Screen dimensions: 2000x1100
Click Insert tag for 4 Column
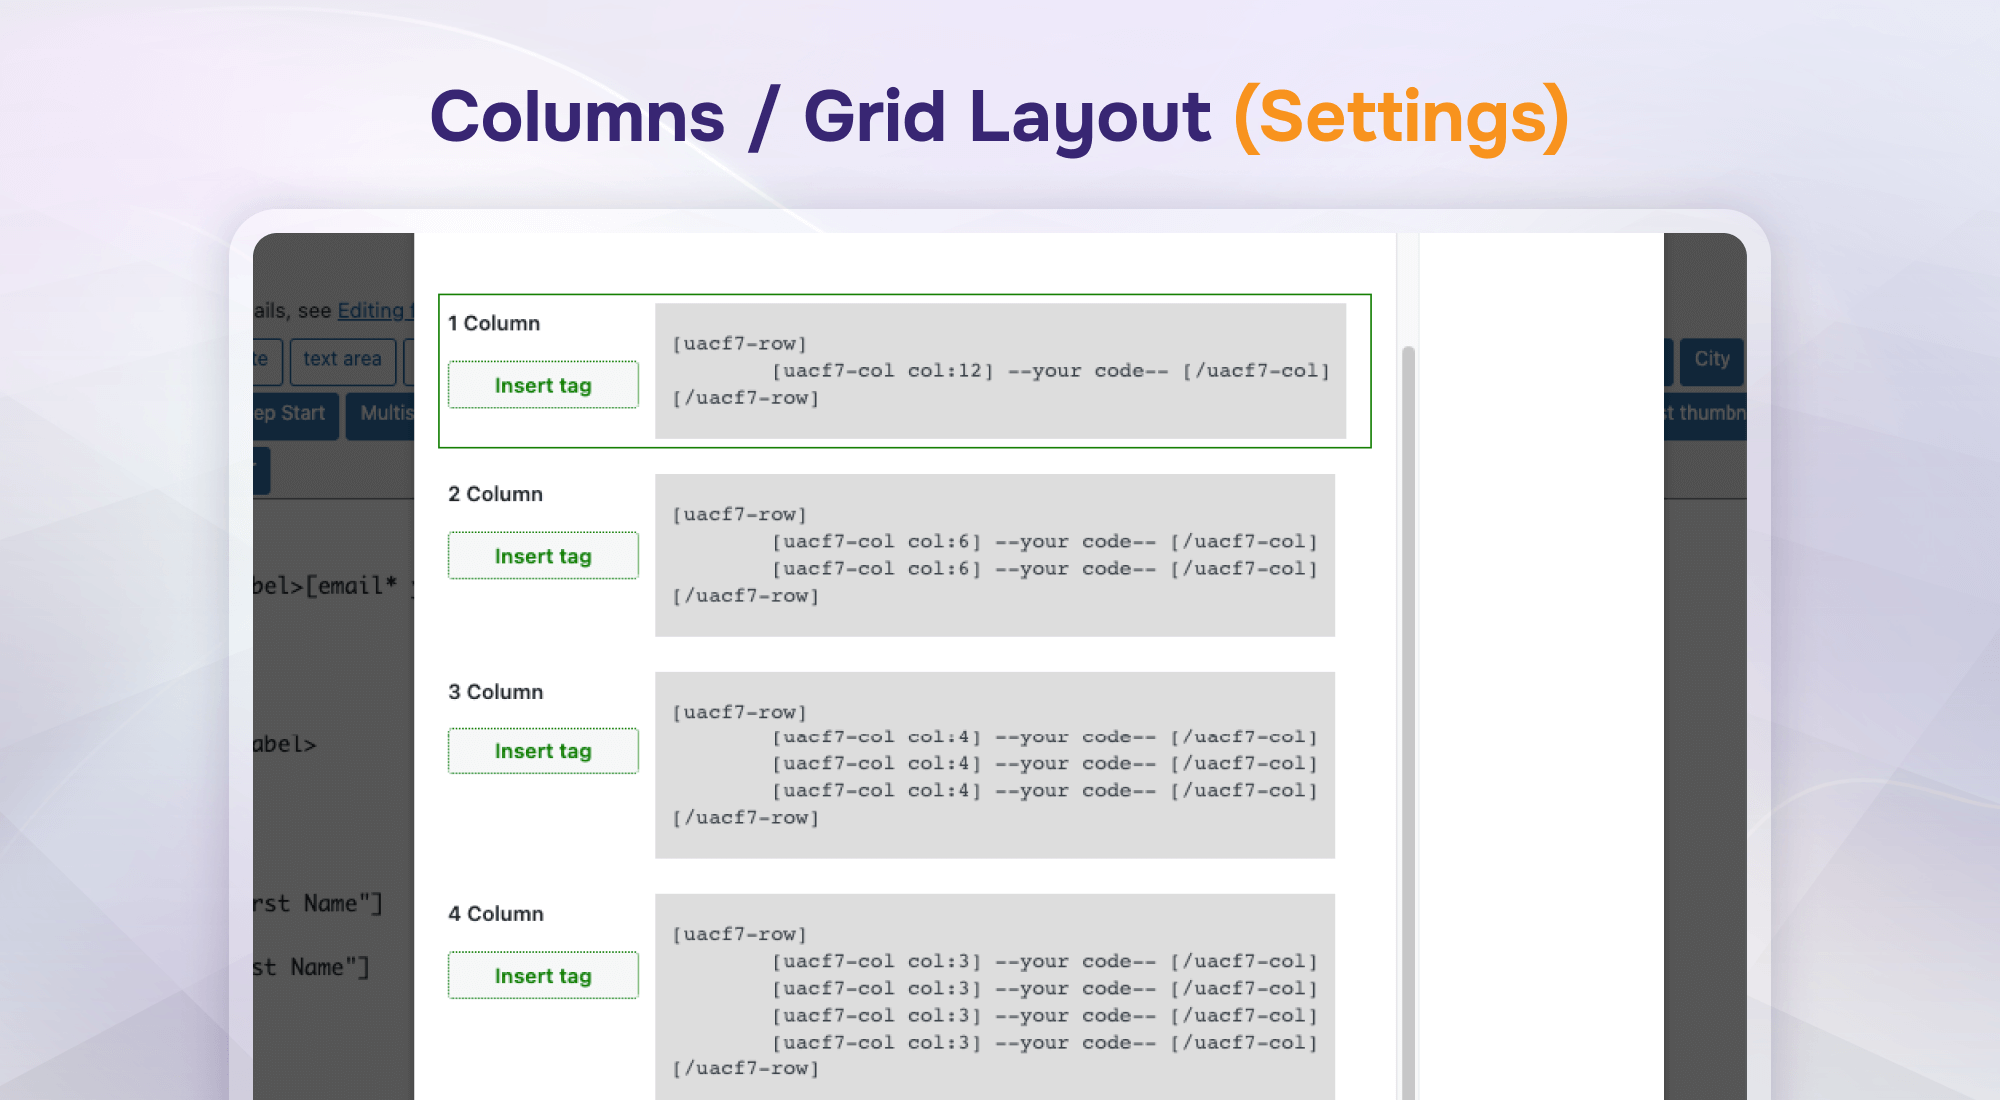pyautogui.click(x=543, y=976)
